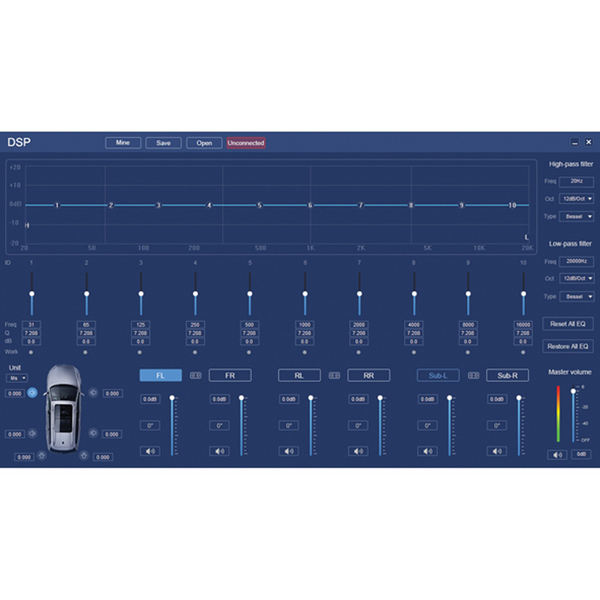Toggle the Work dot for EQ band 5
Image resolution: width=600 pixels, height=600 pixels.
click(x=250, y=352)
